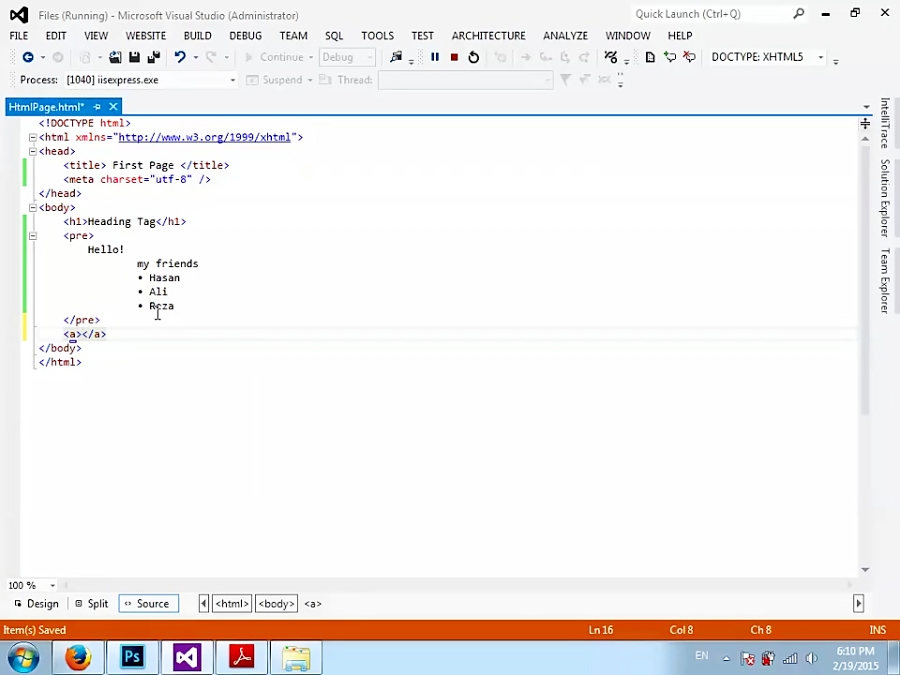Open the DEBUG menu
The height and width of the screenshot is (675, 900).
point(245,35)
